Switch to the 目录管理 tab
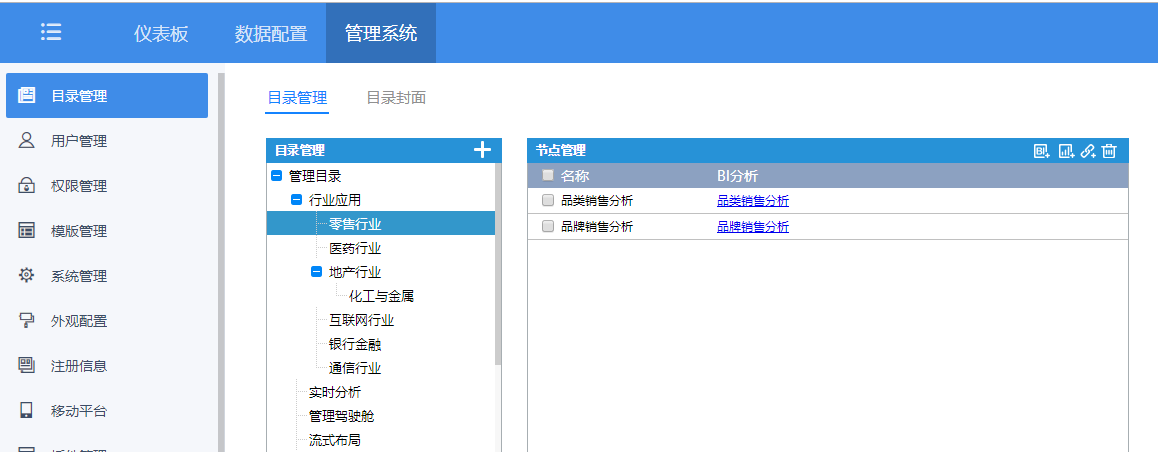 click(x=297, y=97)
